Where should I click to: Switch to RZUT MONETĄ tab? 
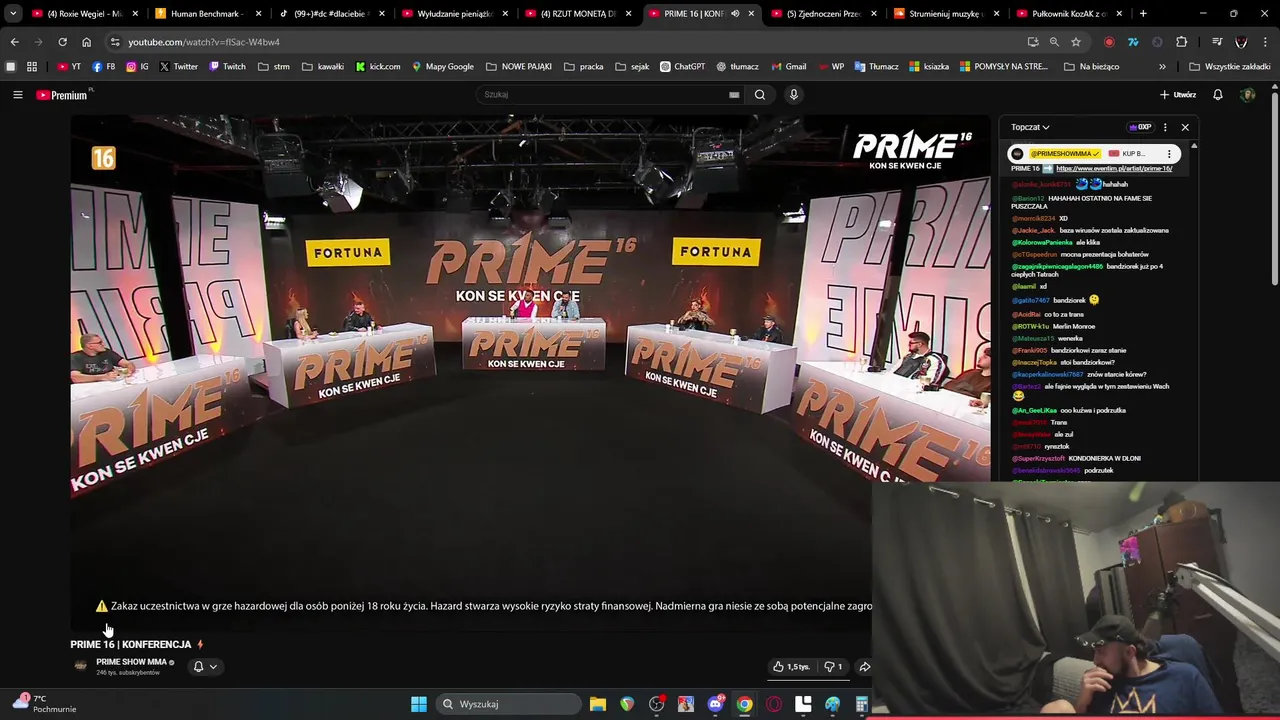(577, 14)
